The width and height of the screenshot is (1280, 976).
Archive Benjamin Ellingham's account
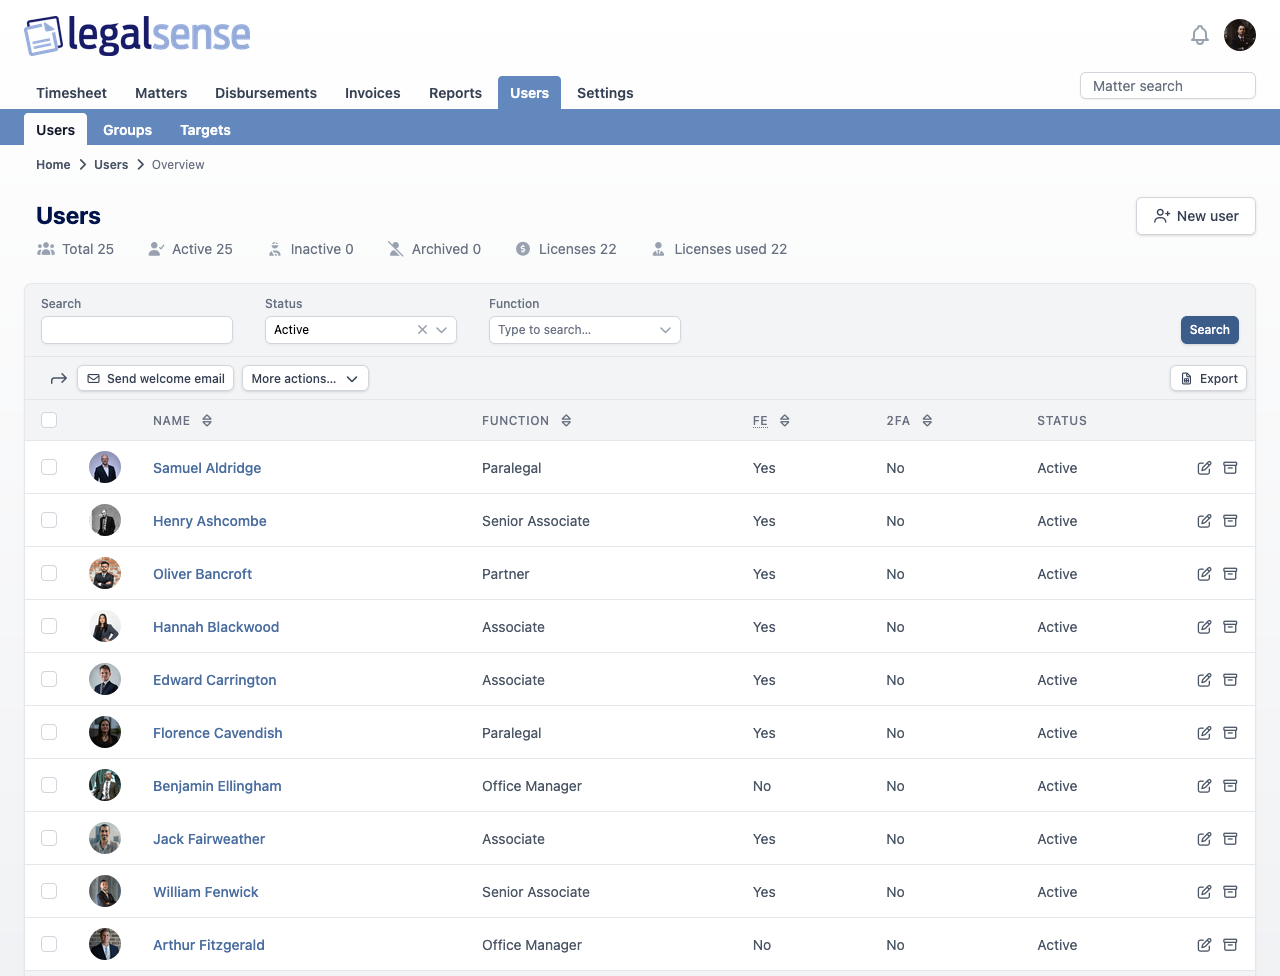tap(1230, 786)
